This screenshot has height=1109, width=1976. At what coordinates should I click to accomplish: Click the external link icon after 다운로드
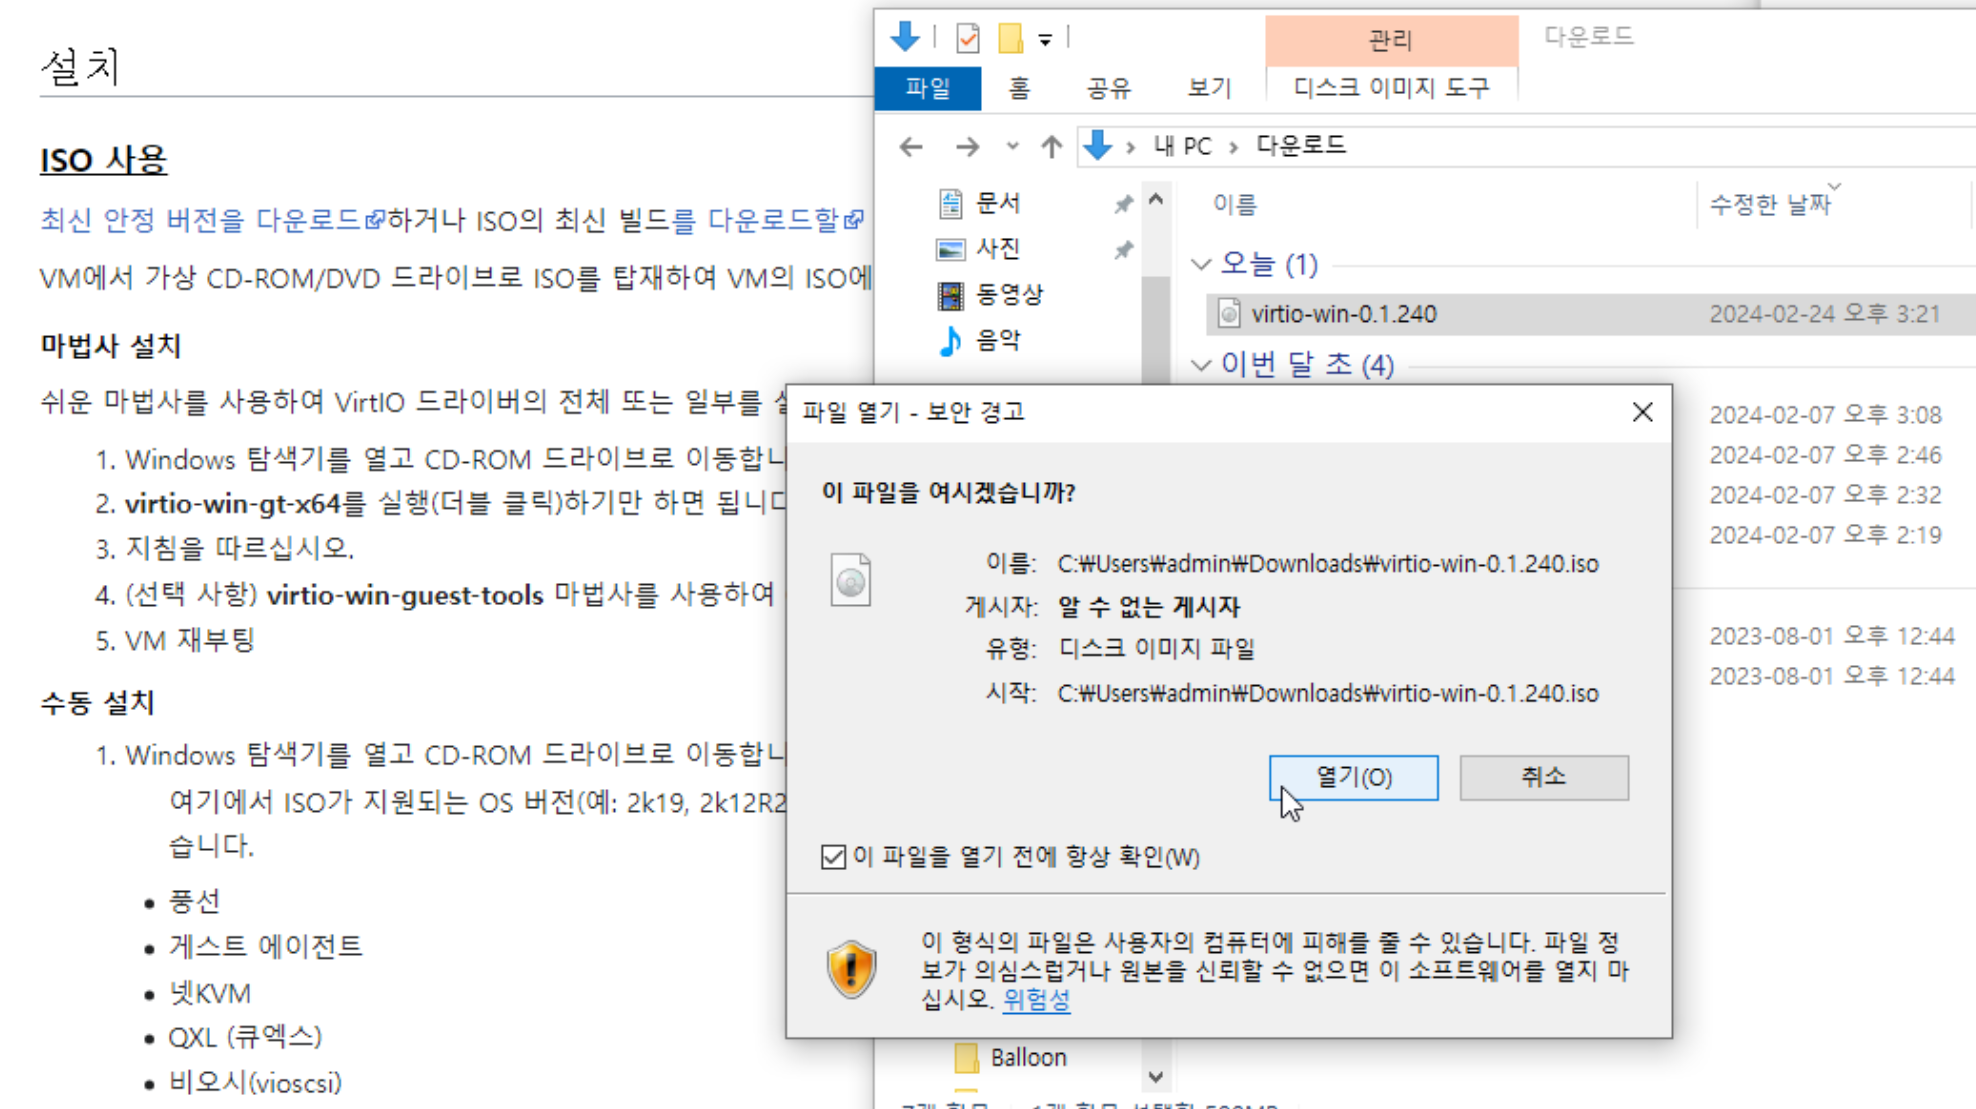(374, 220)
